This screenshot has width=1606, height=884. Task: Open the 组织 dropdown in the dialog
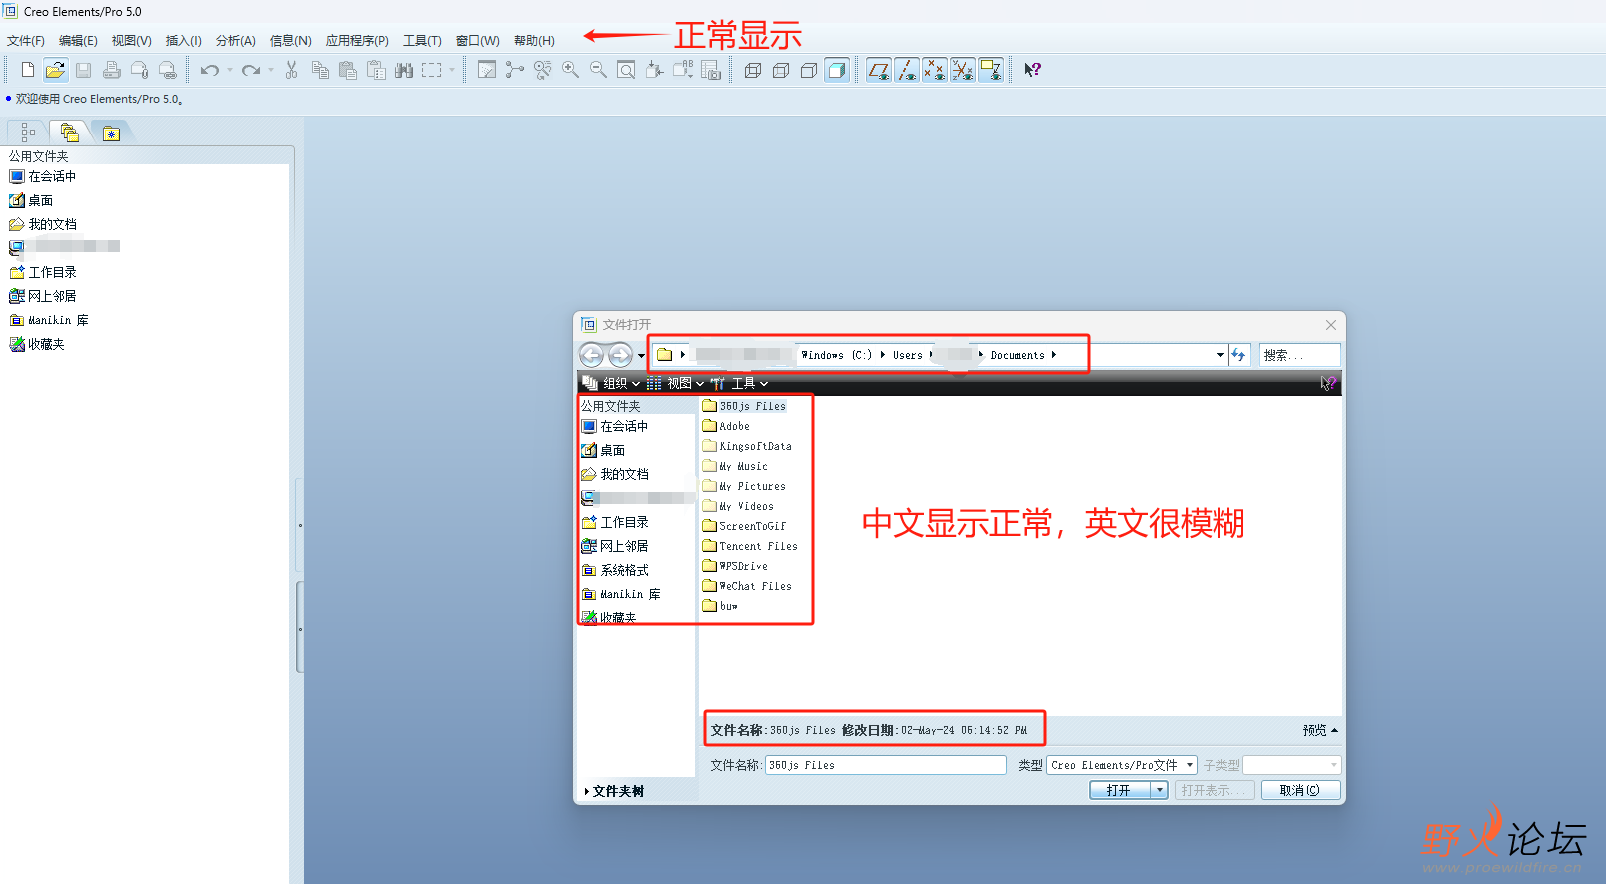pos(611,383)
